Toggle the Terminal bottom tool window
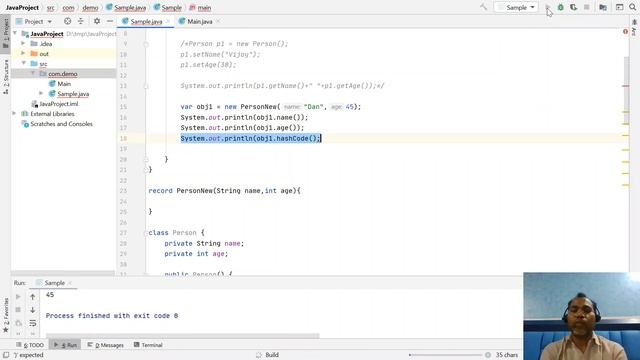Image resolution: width=640 pixels, height=360 pixels. coord(148,345)
